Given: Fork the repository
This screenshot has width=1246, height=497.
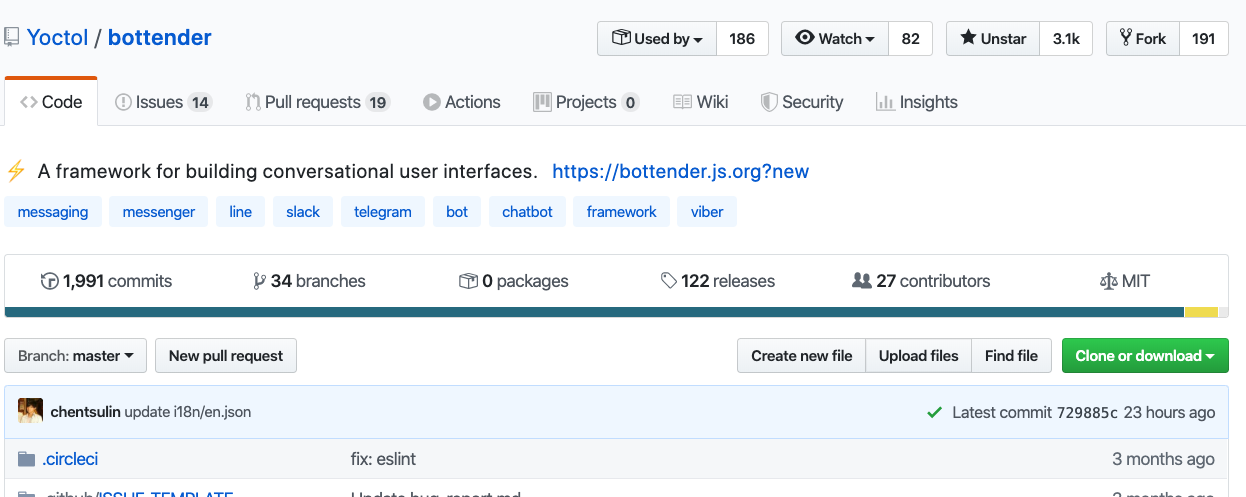Looking at the screenshot, I should tap(1143, 39).
